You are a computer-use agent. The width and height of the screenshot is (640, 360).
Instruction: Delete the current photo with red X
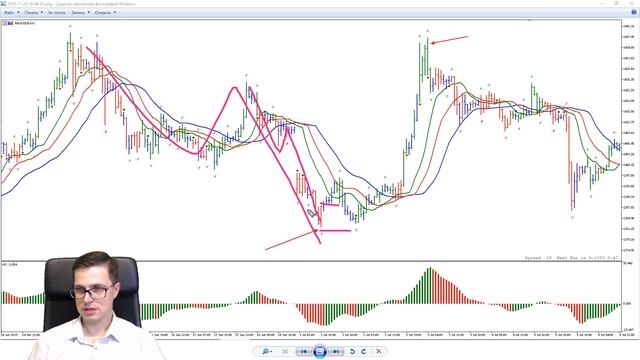(378, 351)
